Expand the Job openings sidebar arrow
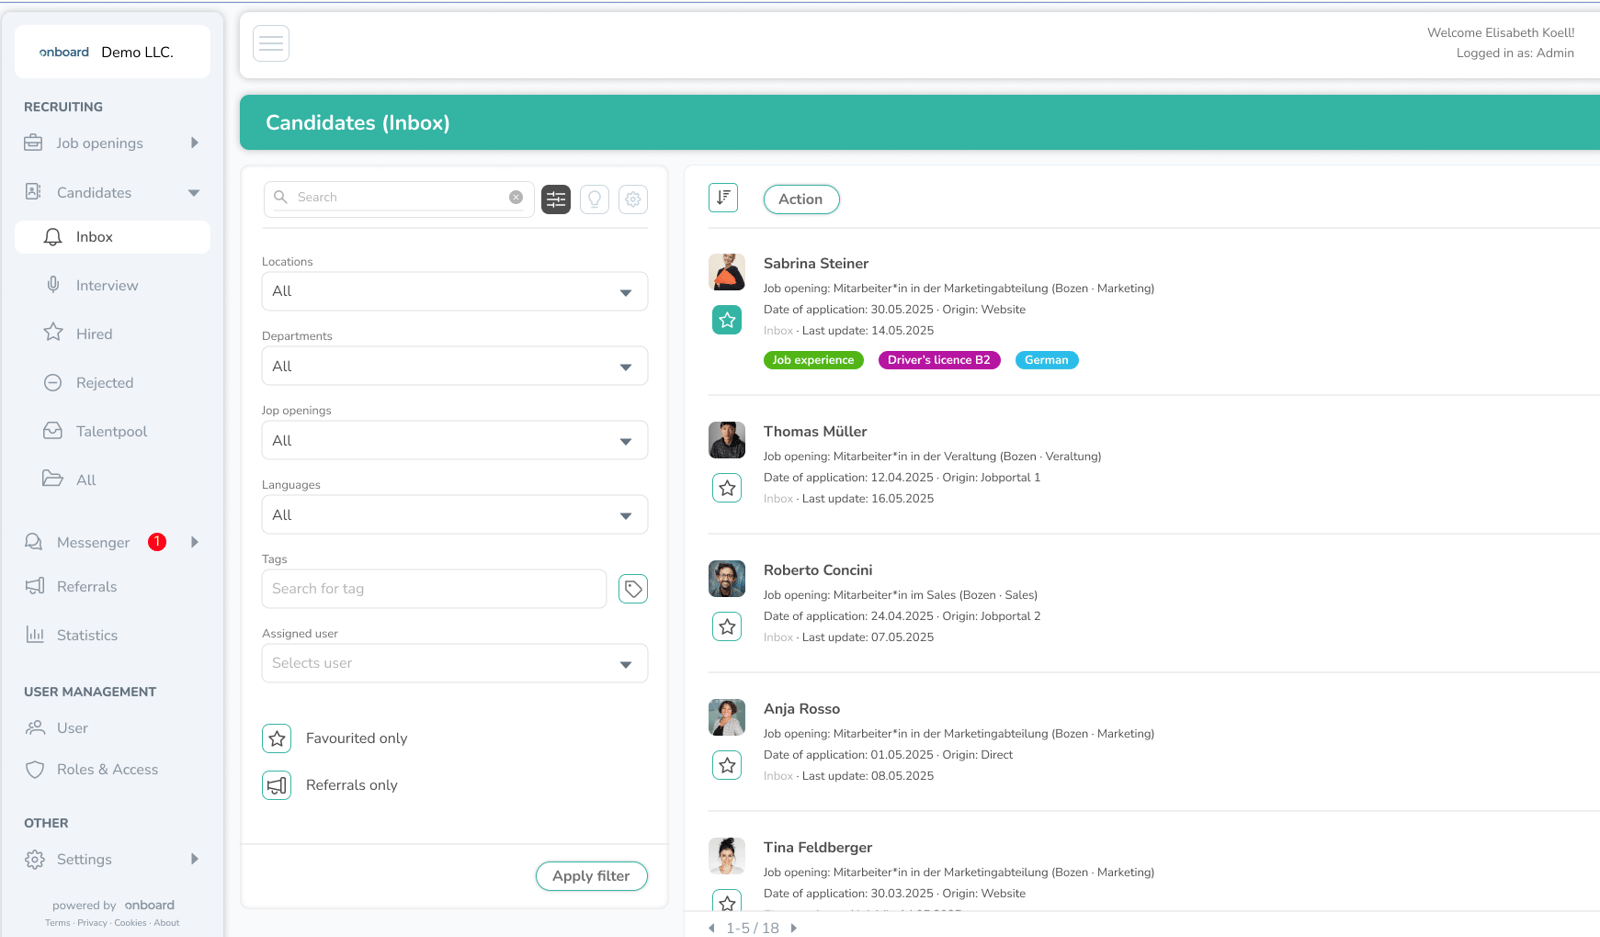 pos(195,142)
